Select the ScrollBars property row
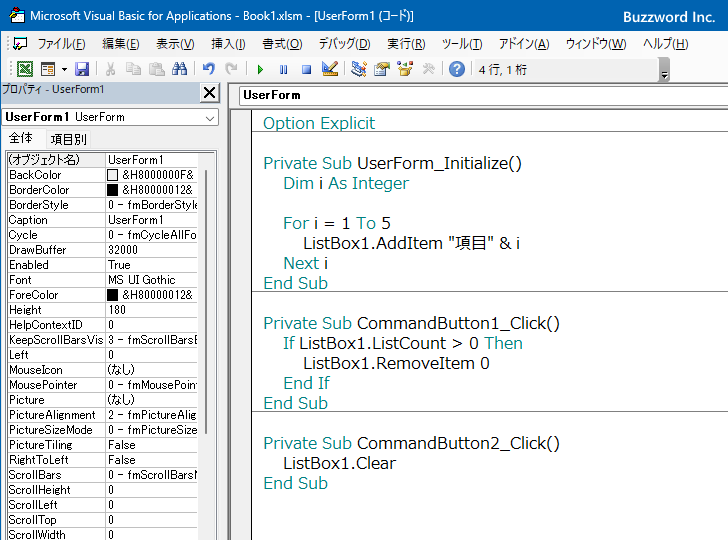Viewport: 728px width, 540px height. (103, 475)
